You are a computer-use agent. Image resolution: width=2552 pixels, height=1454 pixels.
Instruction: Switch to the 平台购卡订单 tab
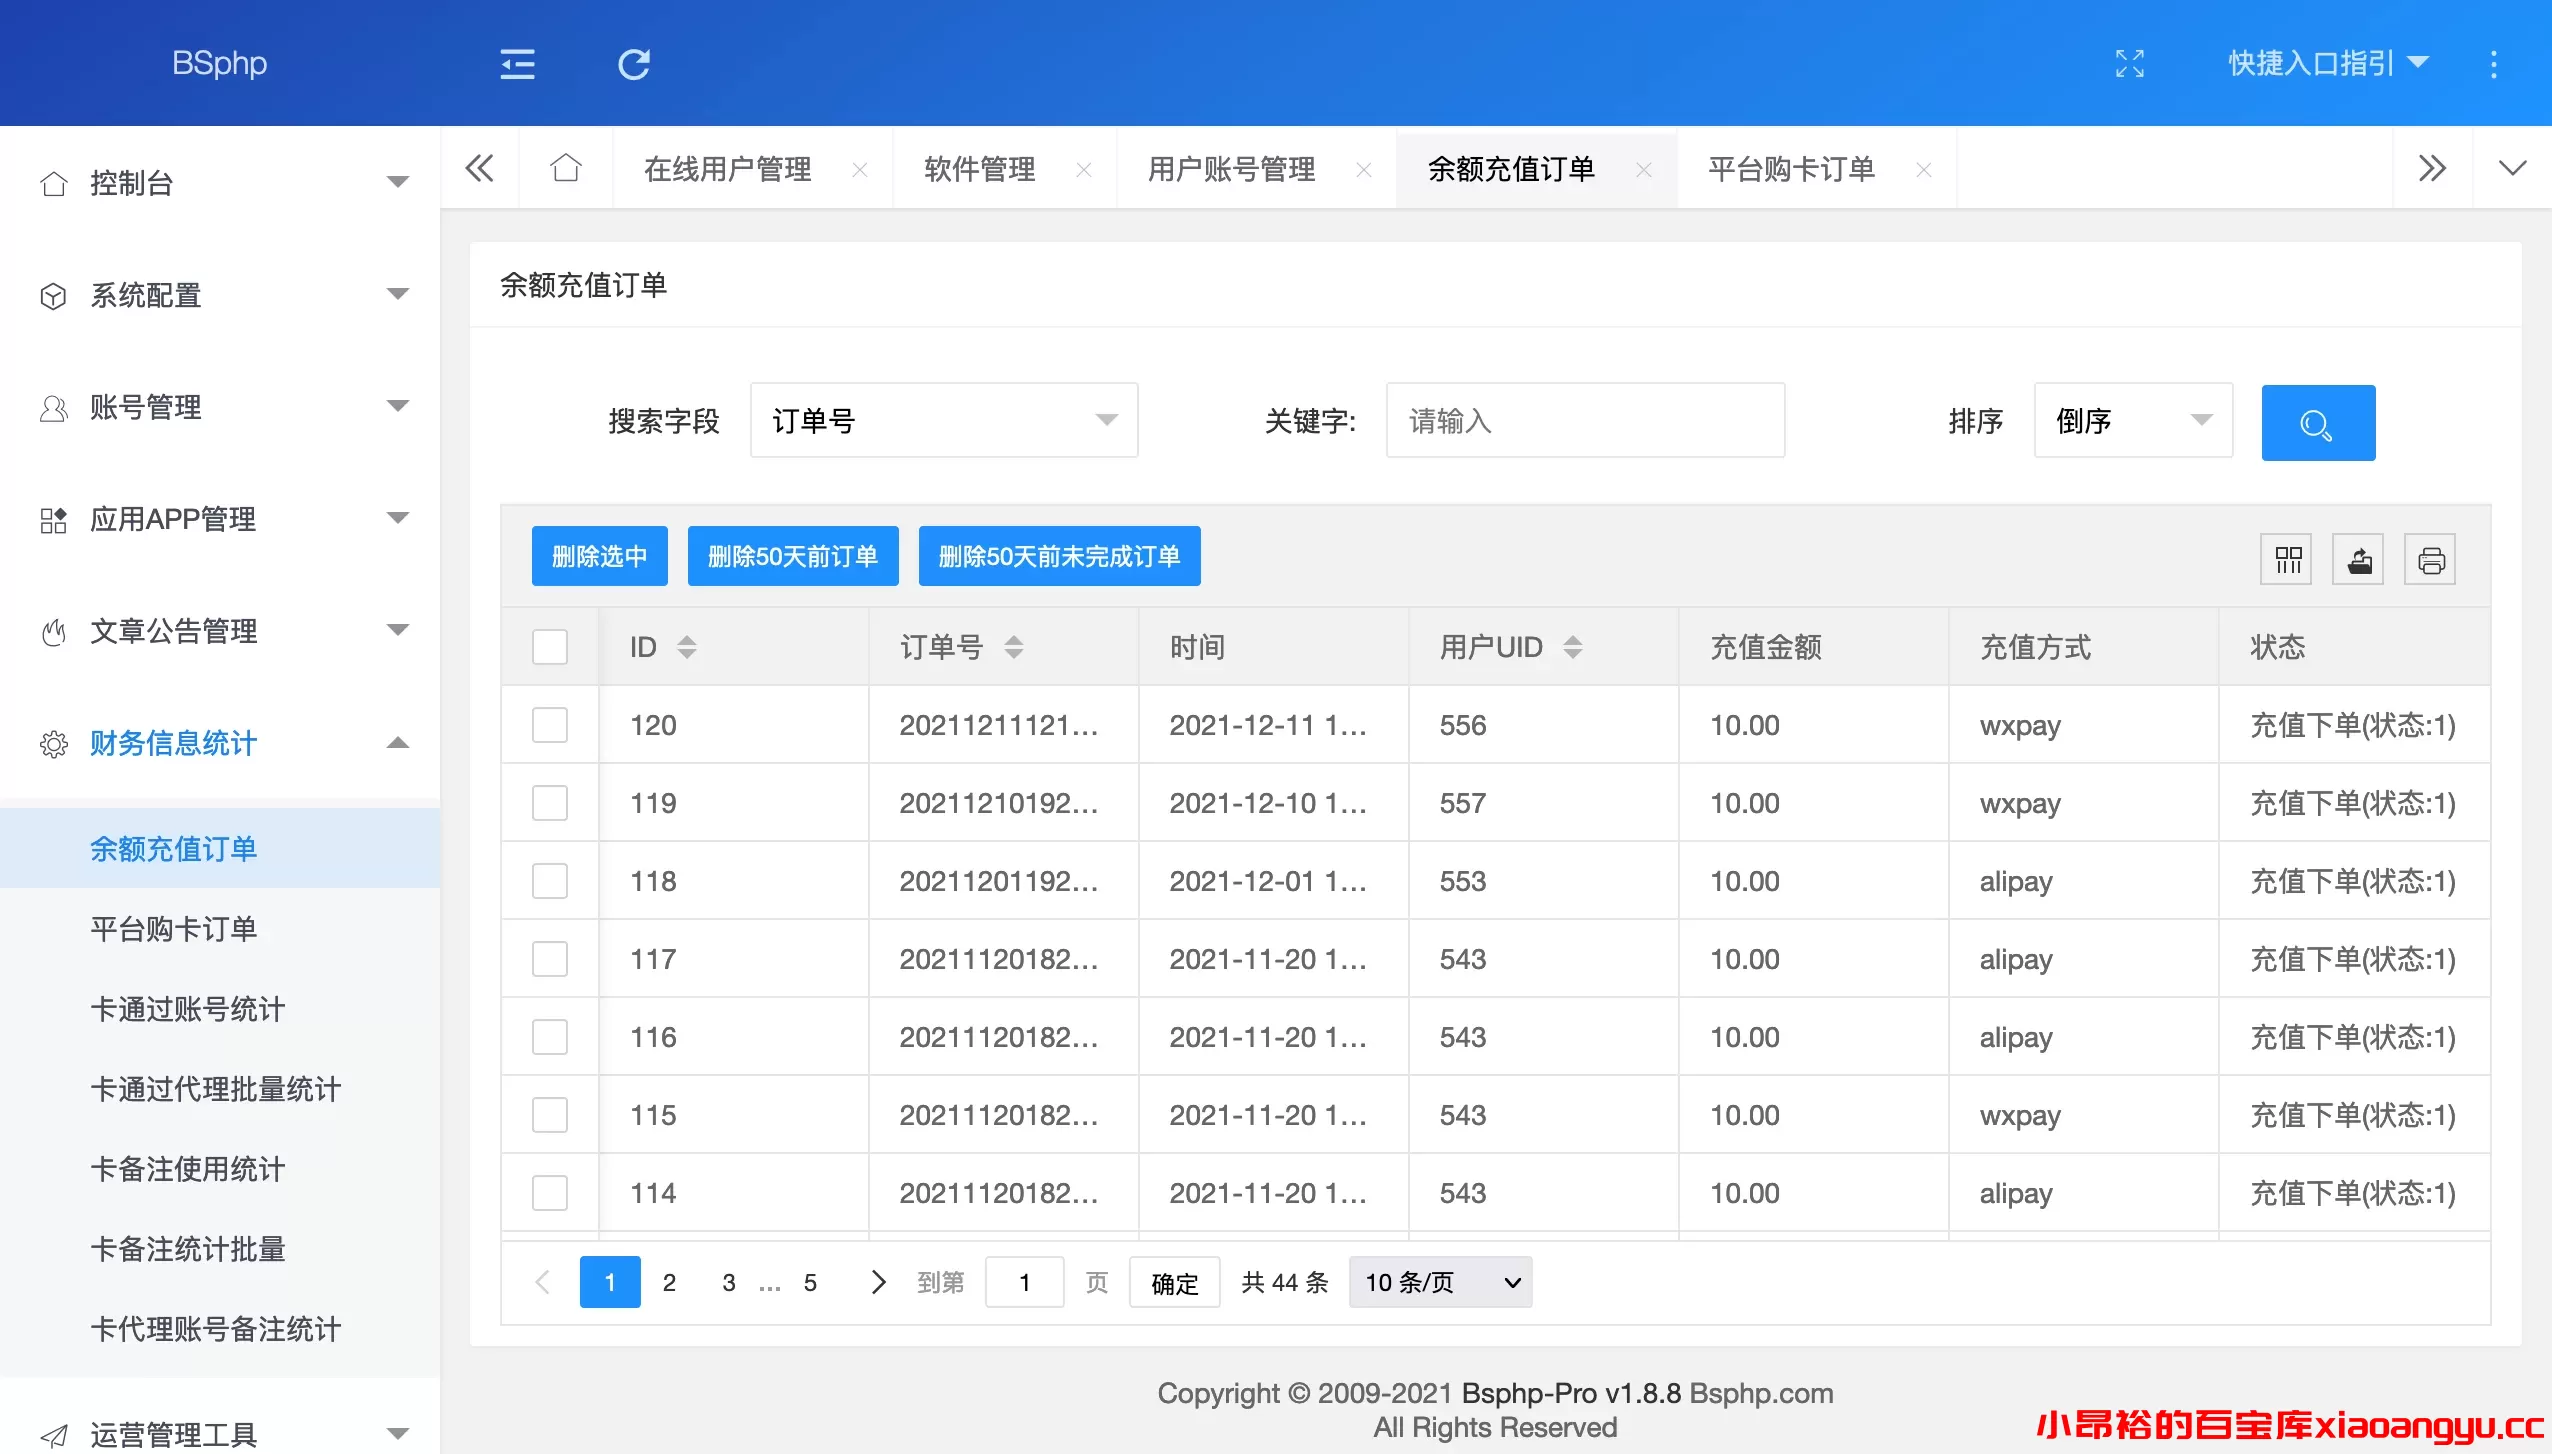pyautogui.click(x=1791, y=169)
